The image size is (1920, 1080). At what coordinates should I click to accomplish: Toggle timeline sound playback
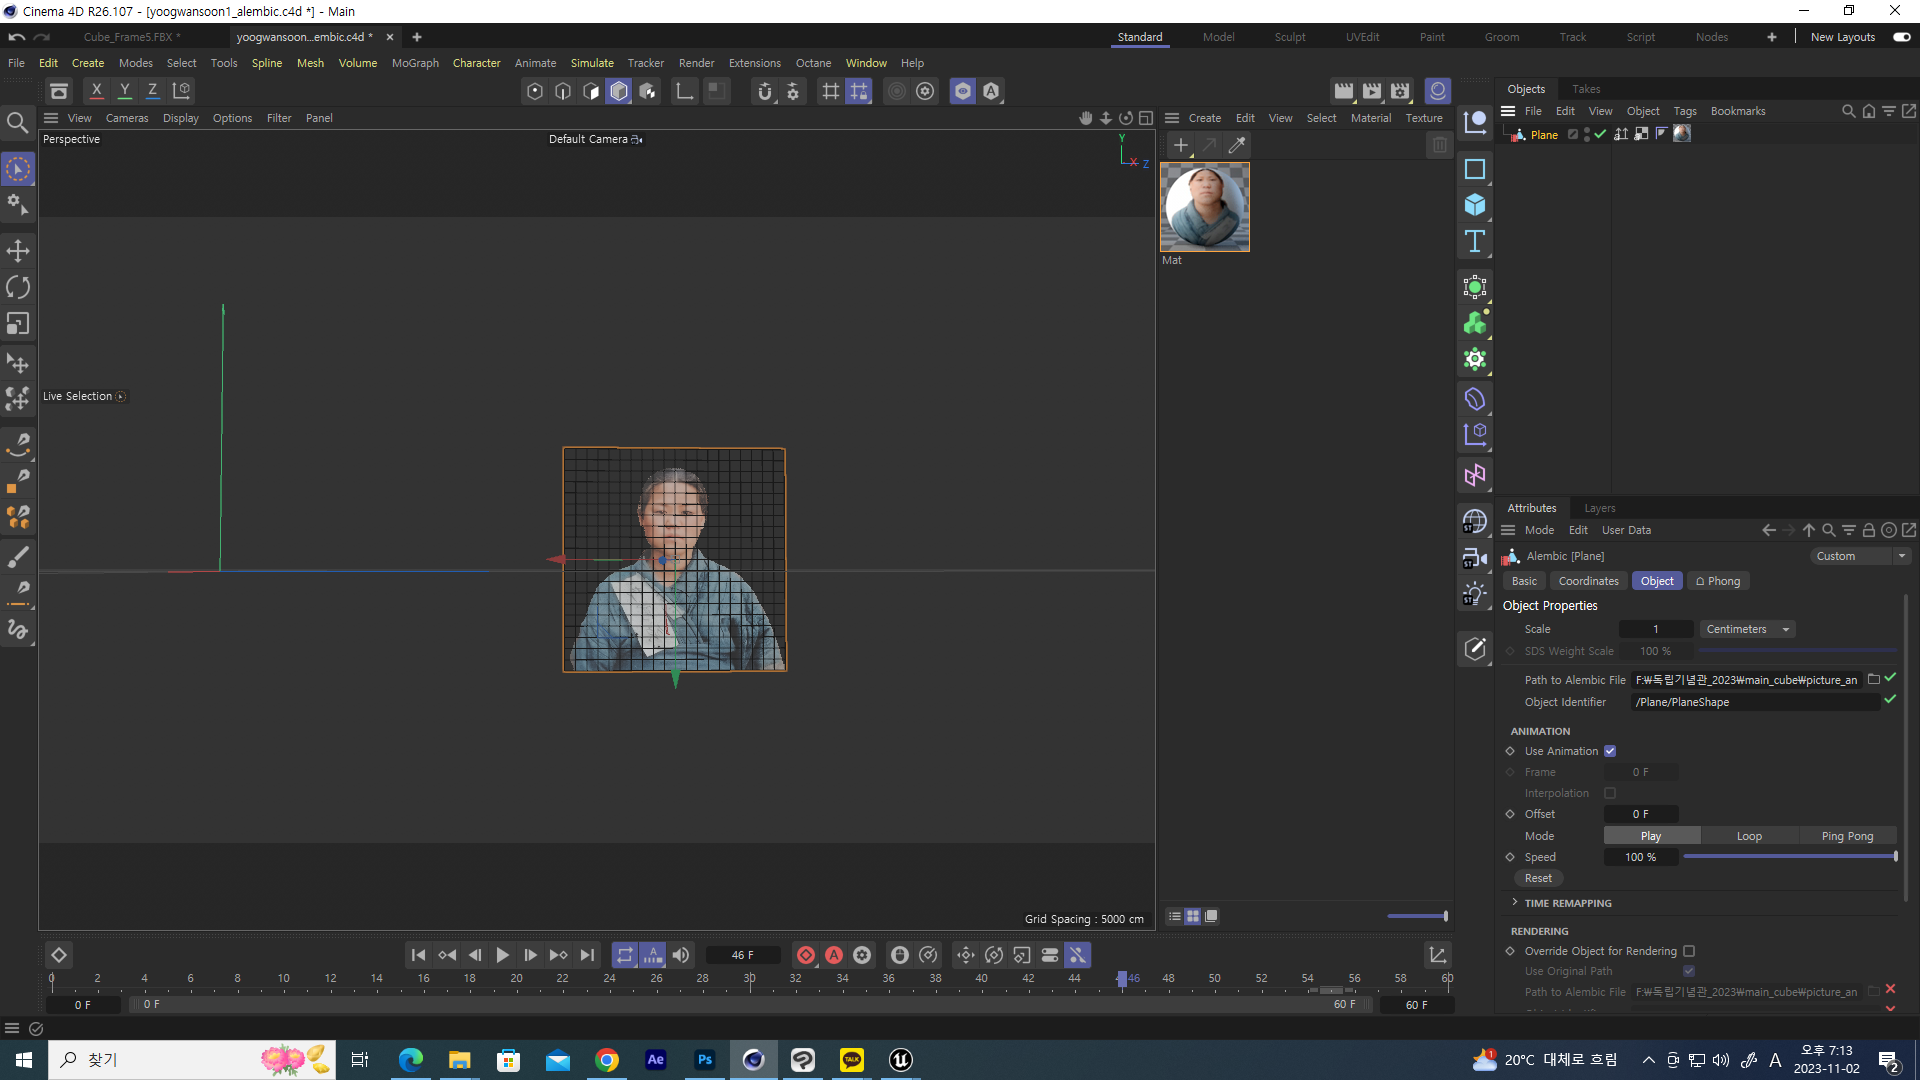(681, 955)
